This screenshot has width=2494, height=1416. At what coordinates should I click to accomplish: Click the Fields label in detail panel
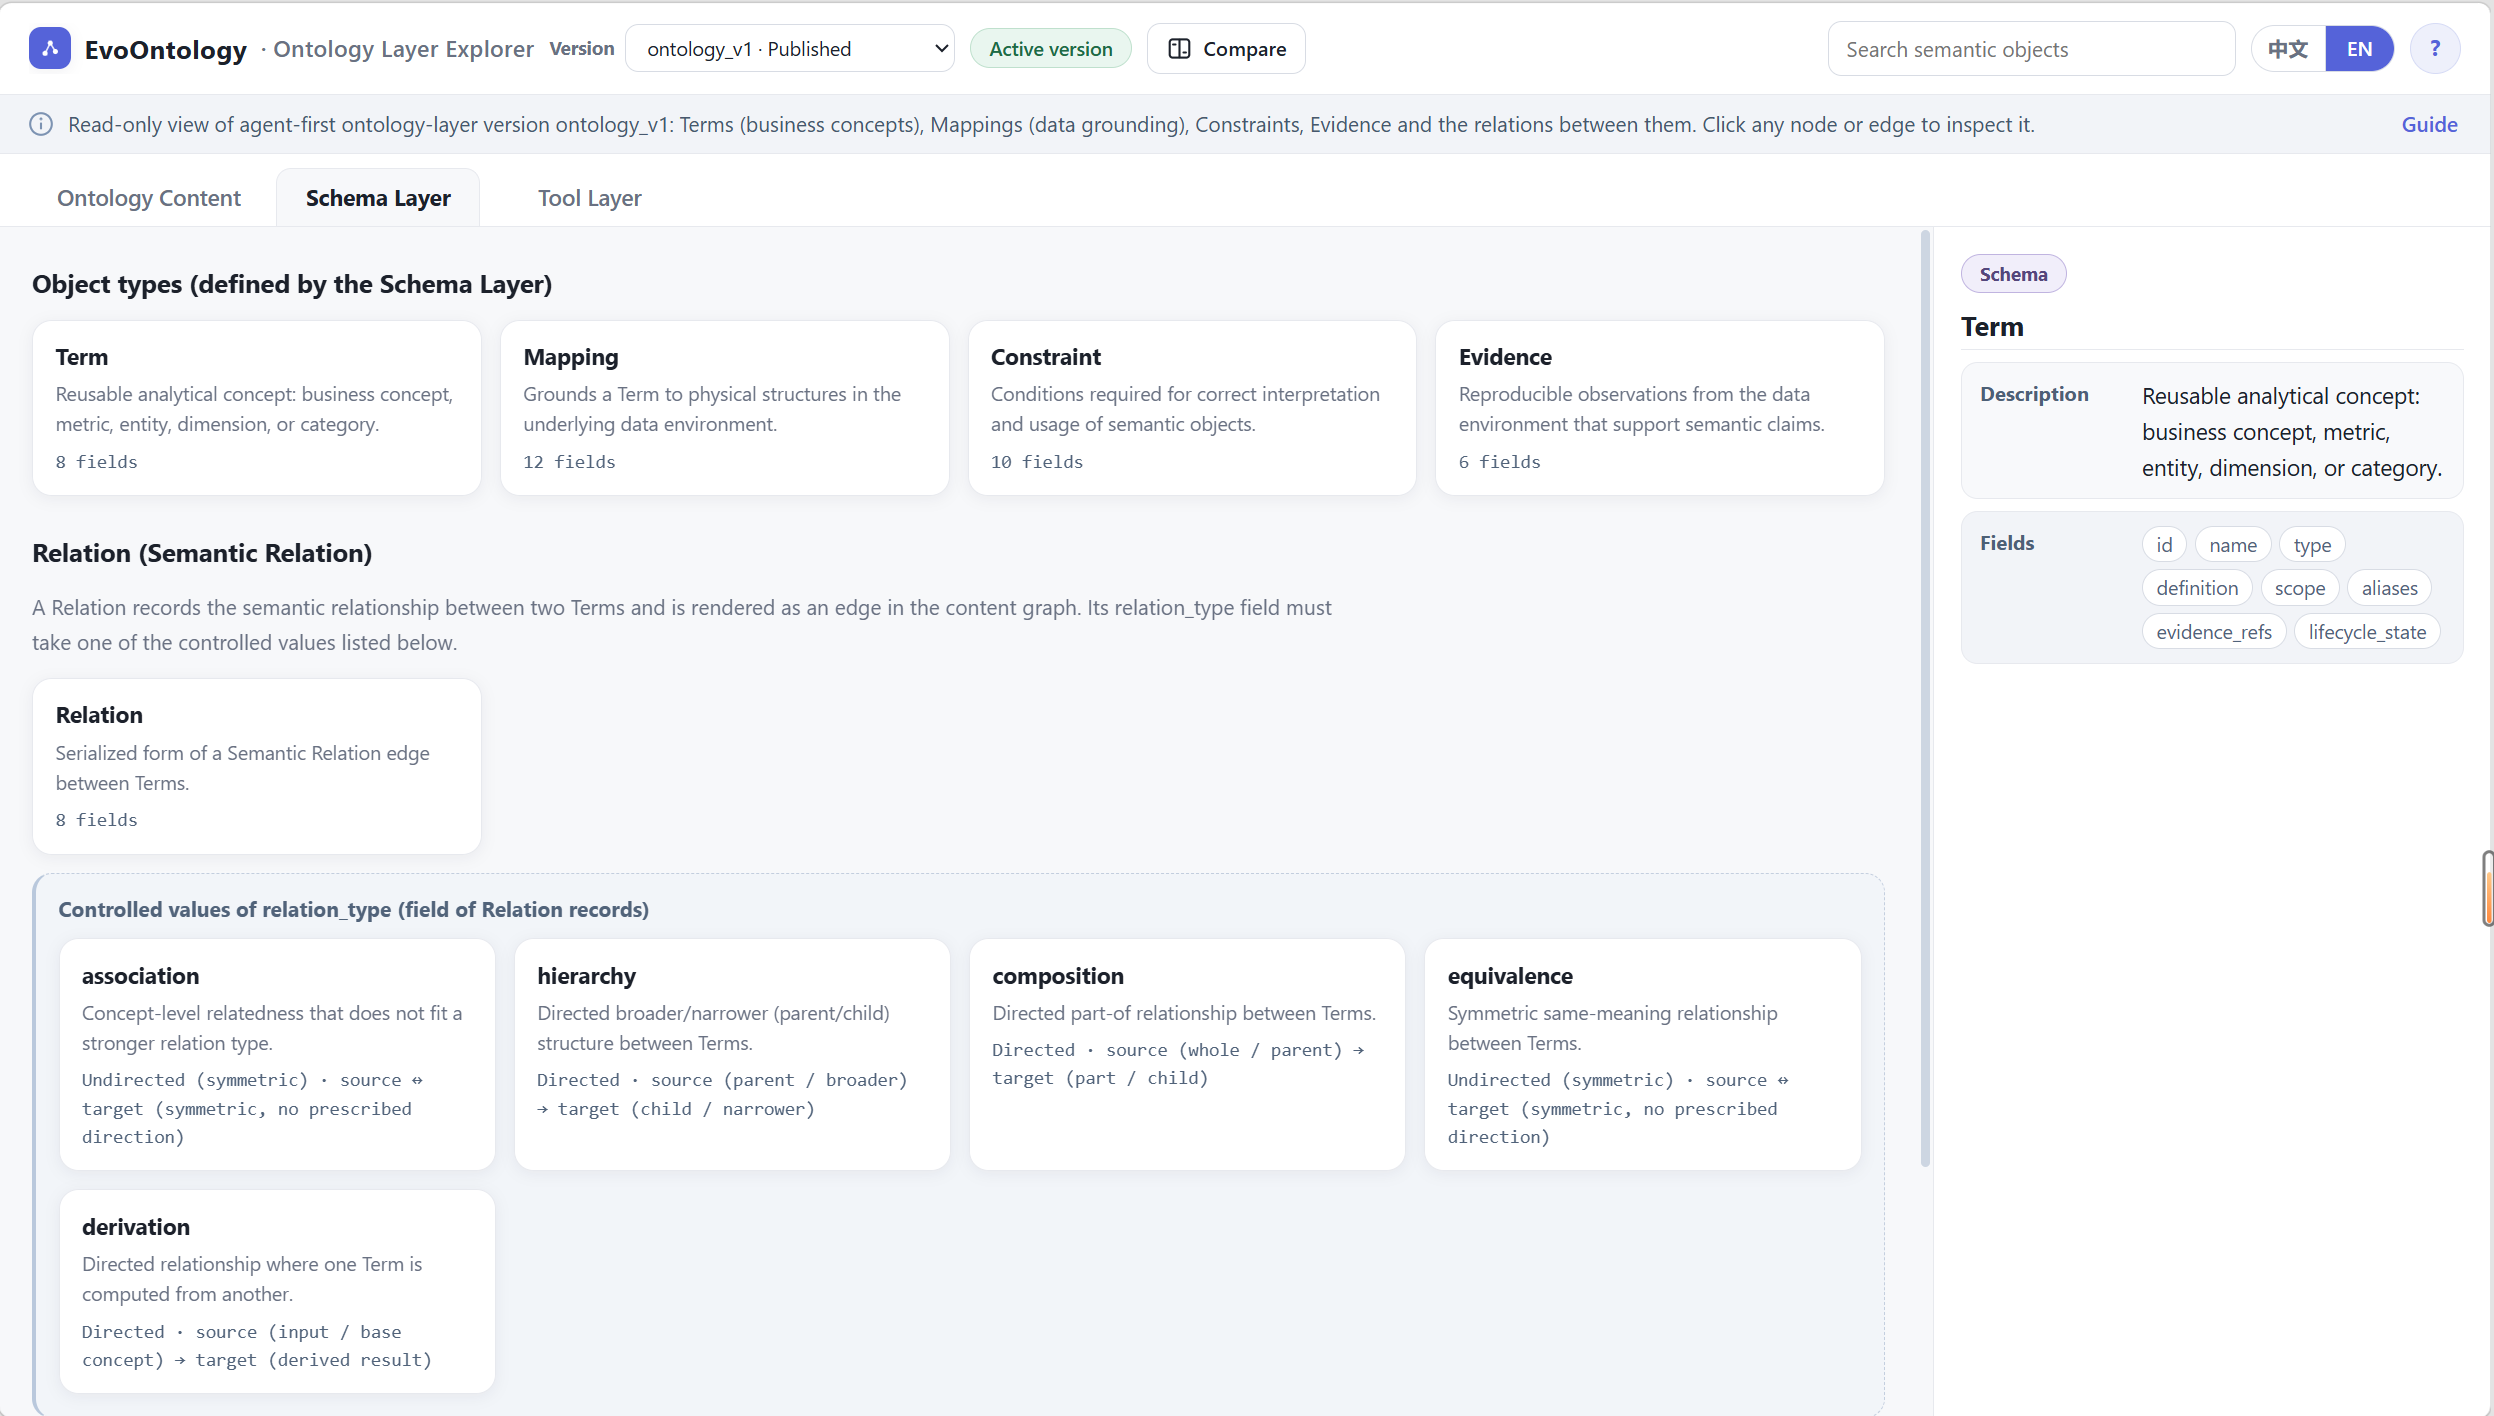[x=2007, y=543]
